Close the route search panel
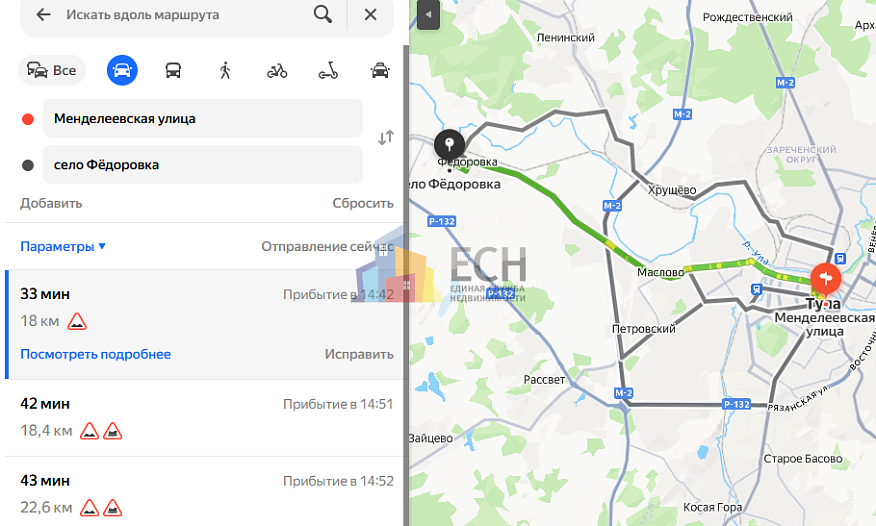The width and height of the screenshot is (876, 526). pos(370,15)
